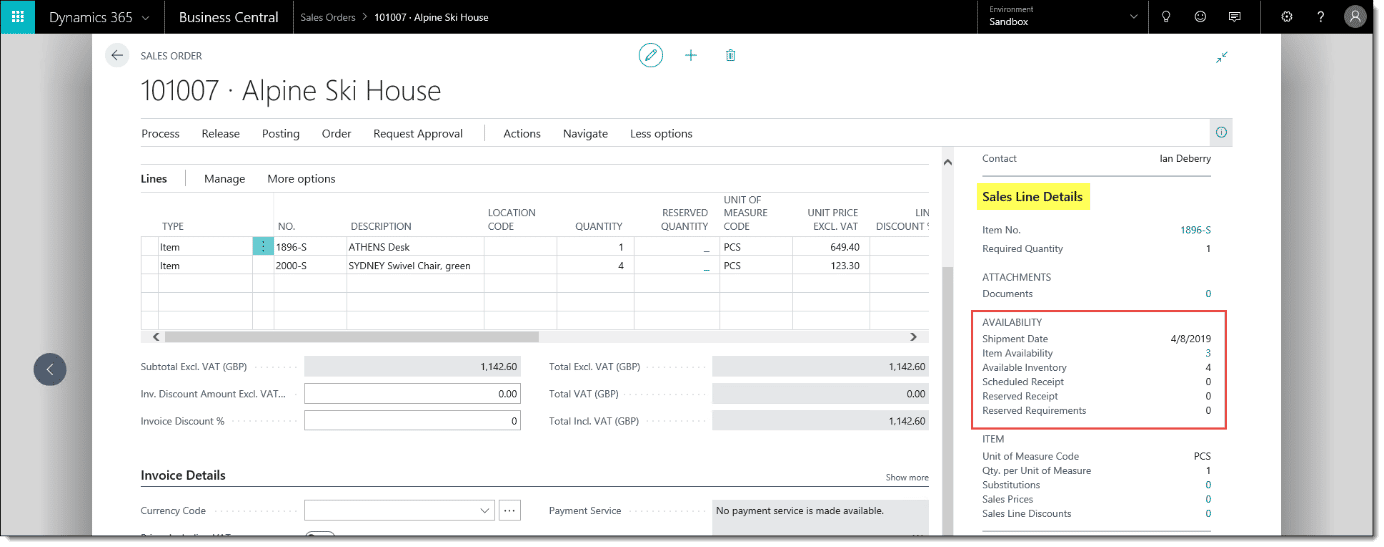
Task: Open Sales Prices count link
Action: click(x=1208, y=499)
